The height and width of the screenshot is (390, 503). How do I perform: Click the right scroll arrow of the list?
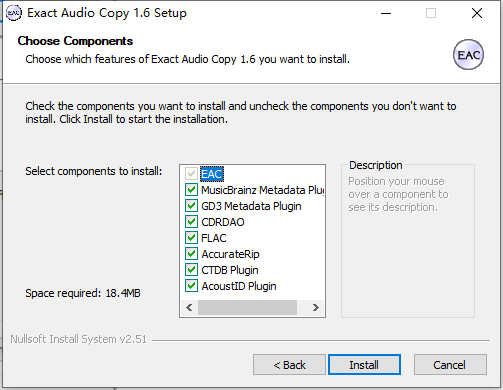click(x=315, y=307)
